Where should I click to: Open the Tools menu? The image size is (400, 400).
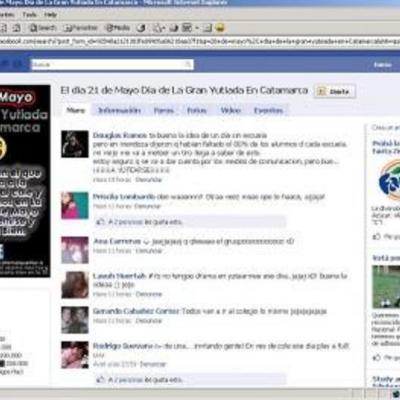coord(29,15)
